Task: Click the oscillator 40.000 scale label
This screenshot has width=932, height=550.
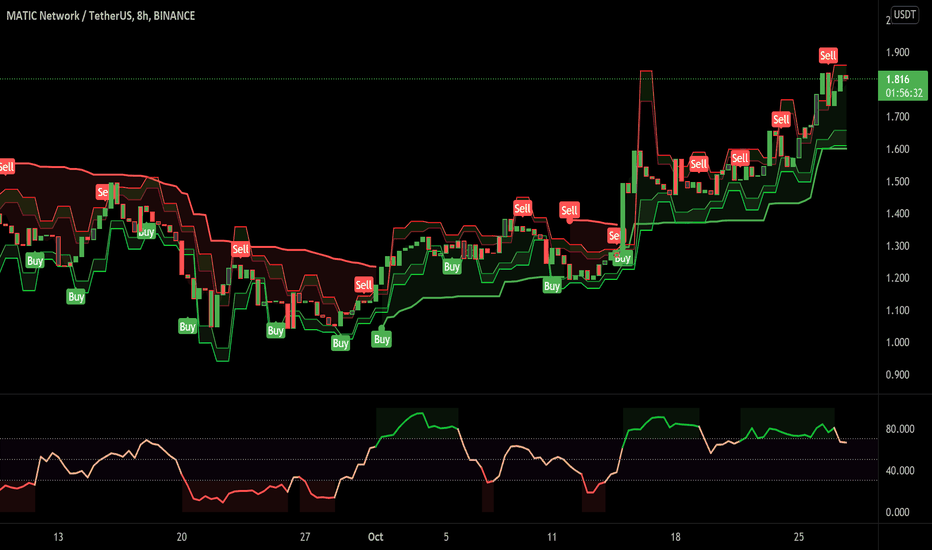Action: pyautogui.click(x=900, y=470)
